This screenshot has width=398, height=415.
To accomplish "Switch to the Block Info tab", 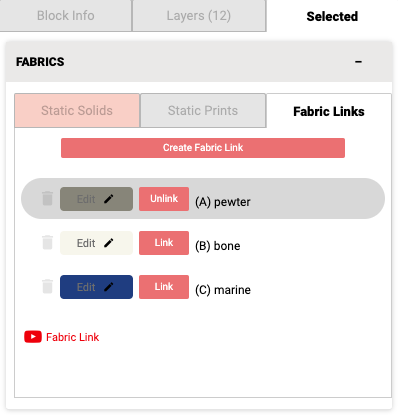I will 66,16.
